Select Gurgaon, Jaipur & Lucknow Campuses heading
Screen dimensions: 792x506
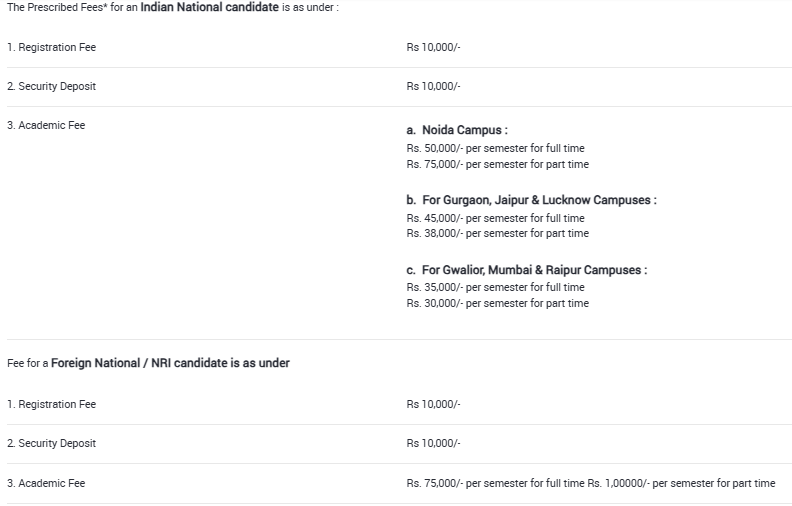531,200
